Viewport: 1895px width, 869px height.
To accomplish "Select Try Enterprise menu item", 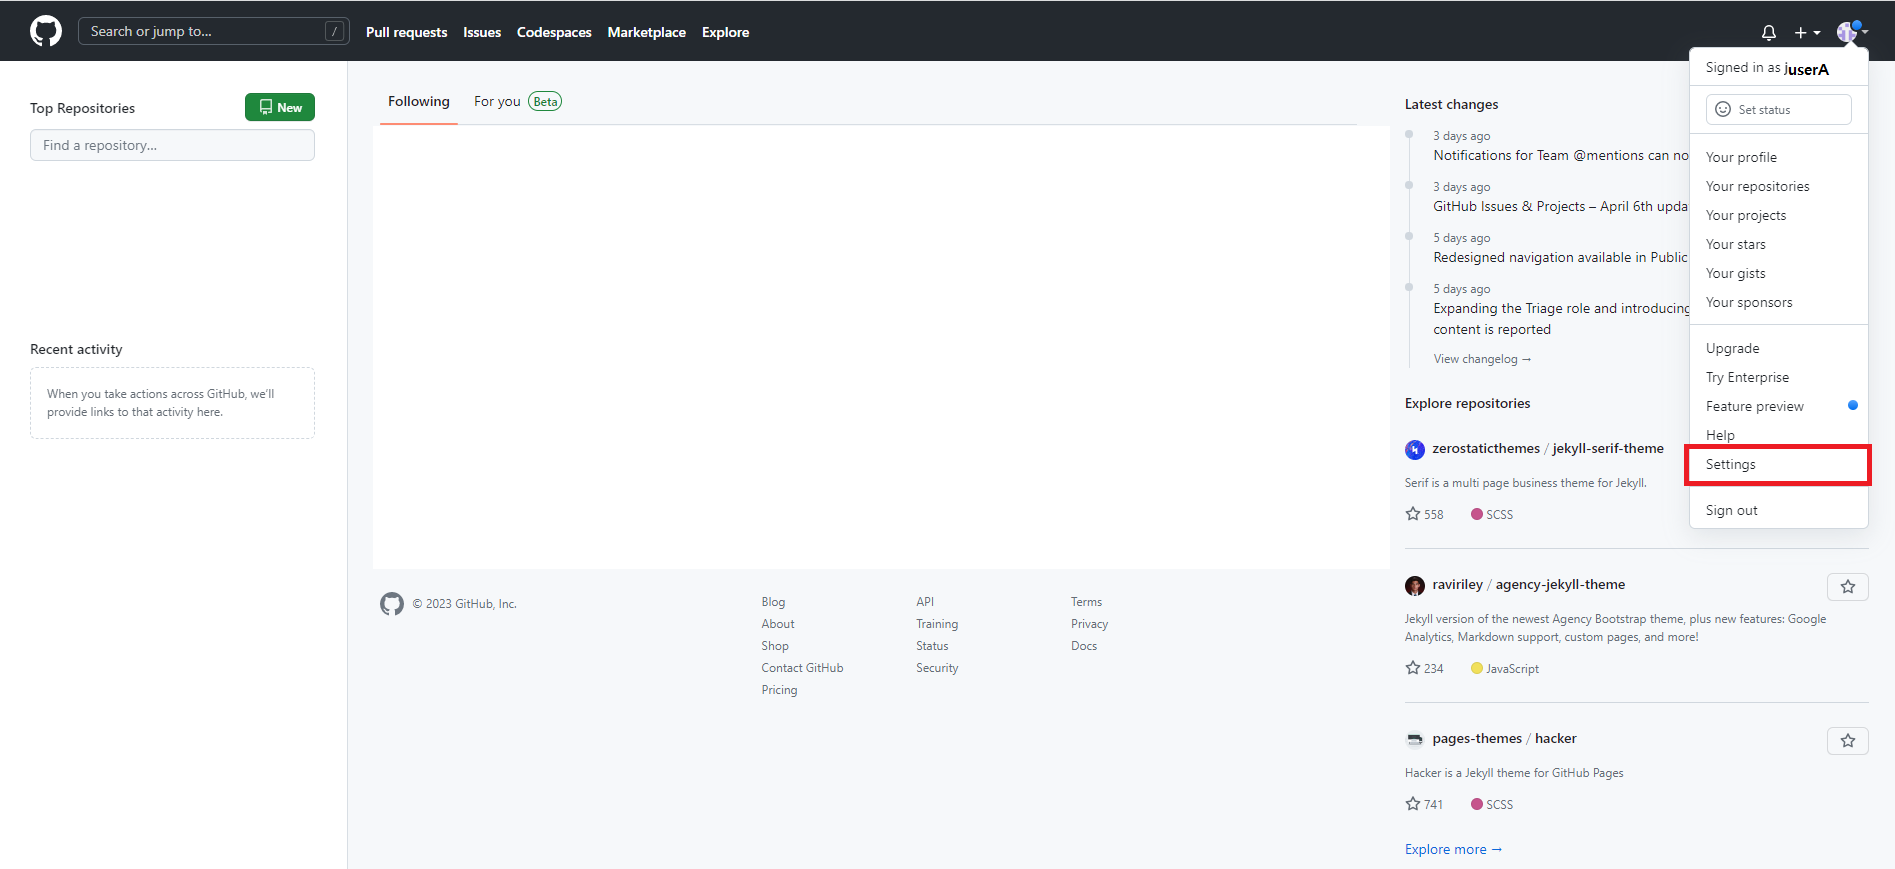I will click(1778, 377).
